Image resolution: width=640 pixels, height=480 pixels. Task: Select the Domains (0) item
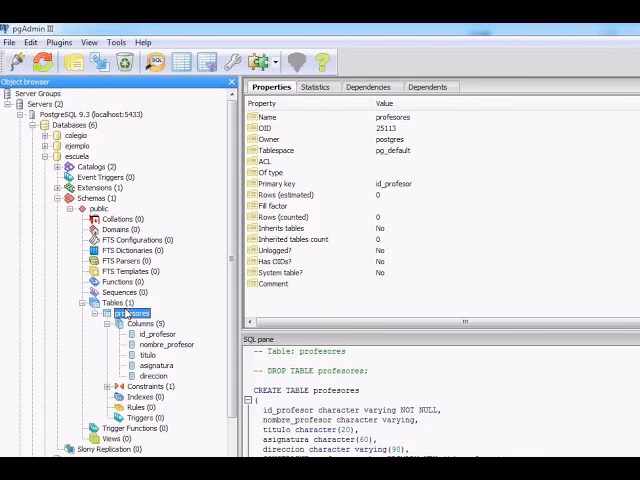coord(121,230)
